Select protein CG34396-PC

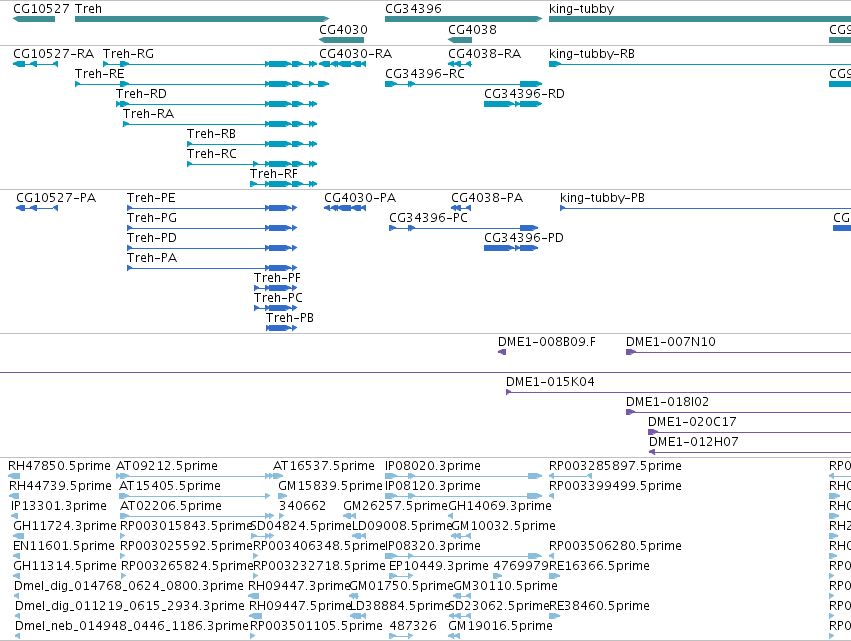click(x=463, y=228)
